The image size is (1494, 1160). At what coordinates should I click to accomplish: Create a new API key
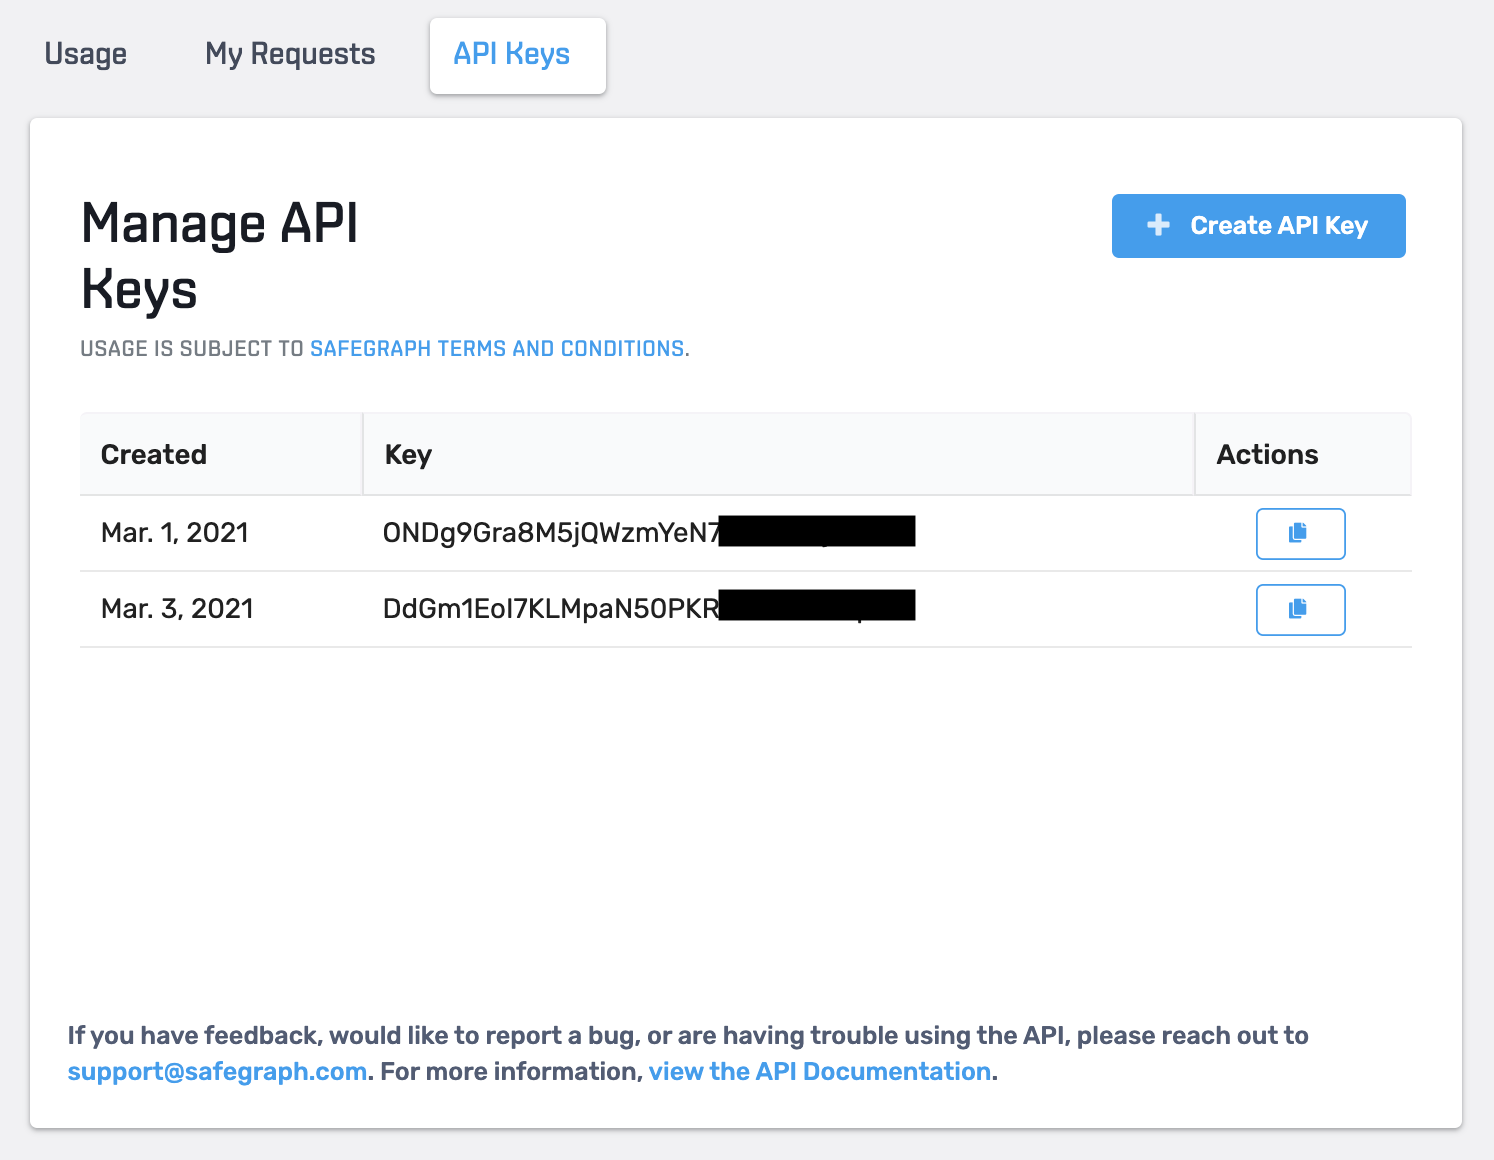1258,226
